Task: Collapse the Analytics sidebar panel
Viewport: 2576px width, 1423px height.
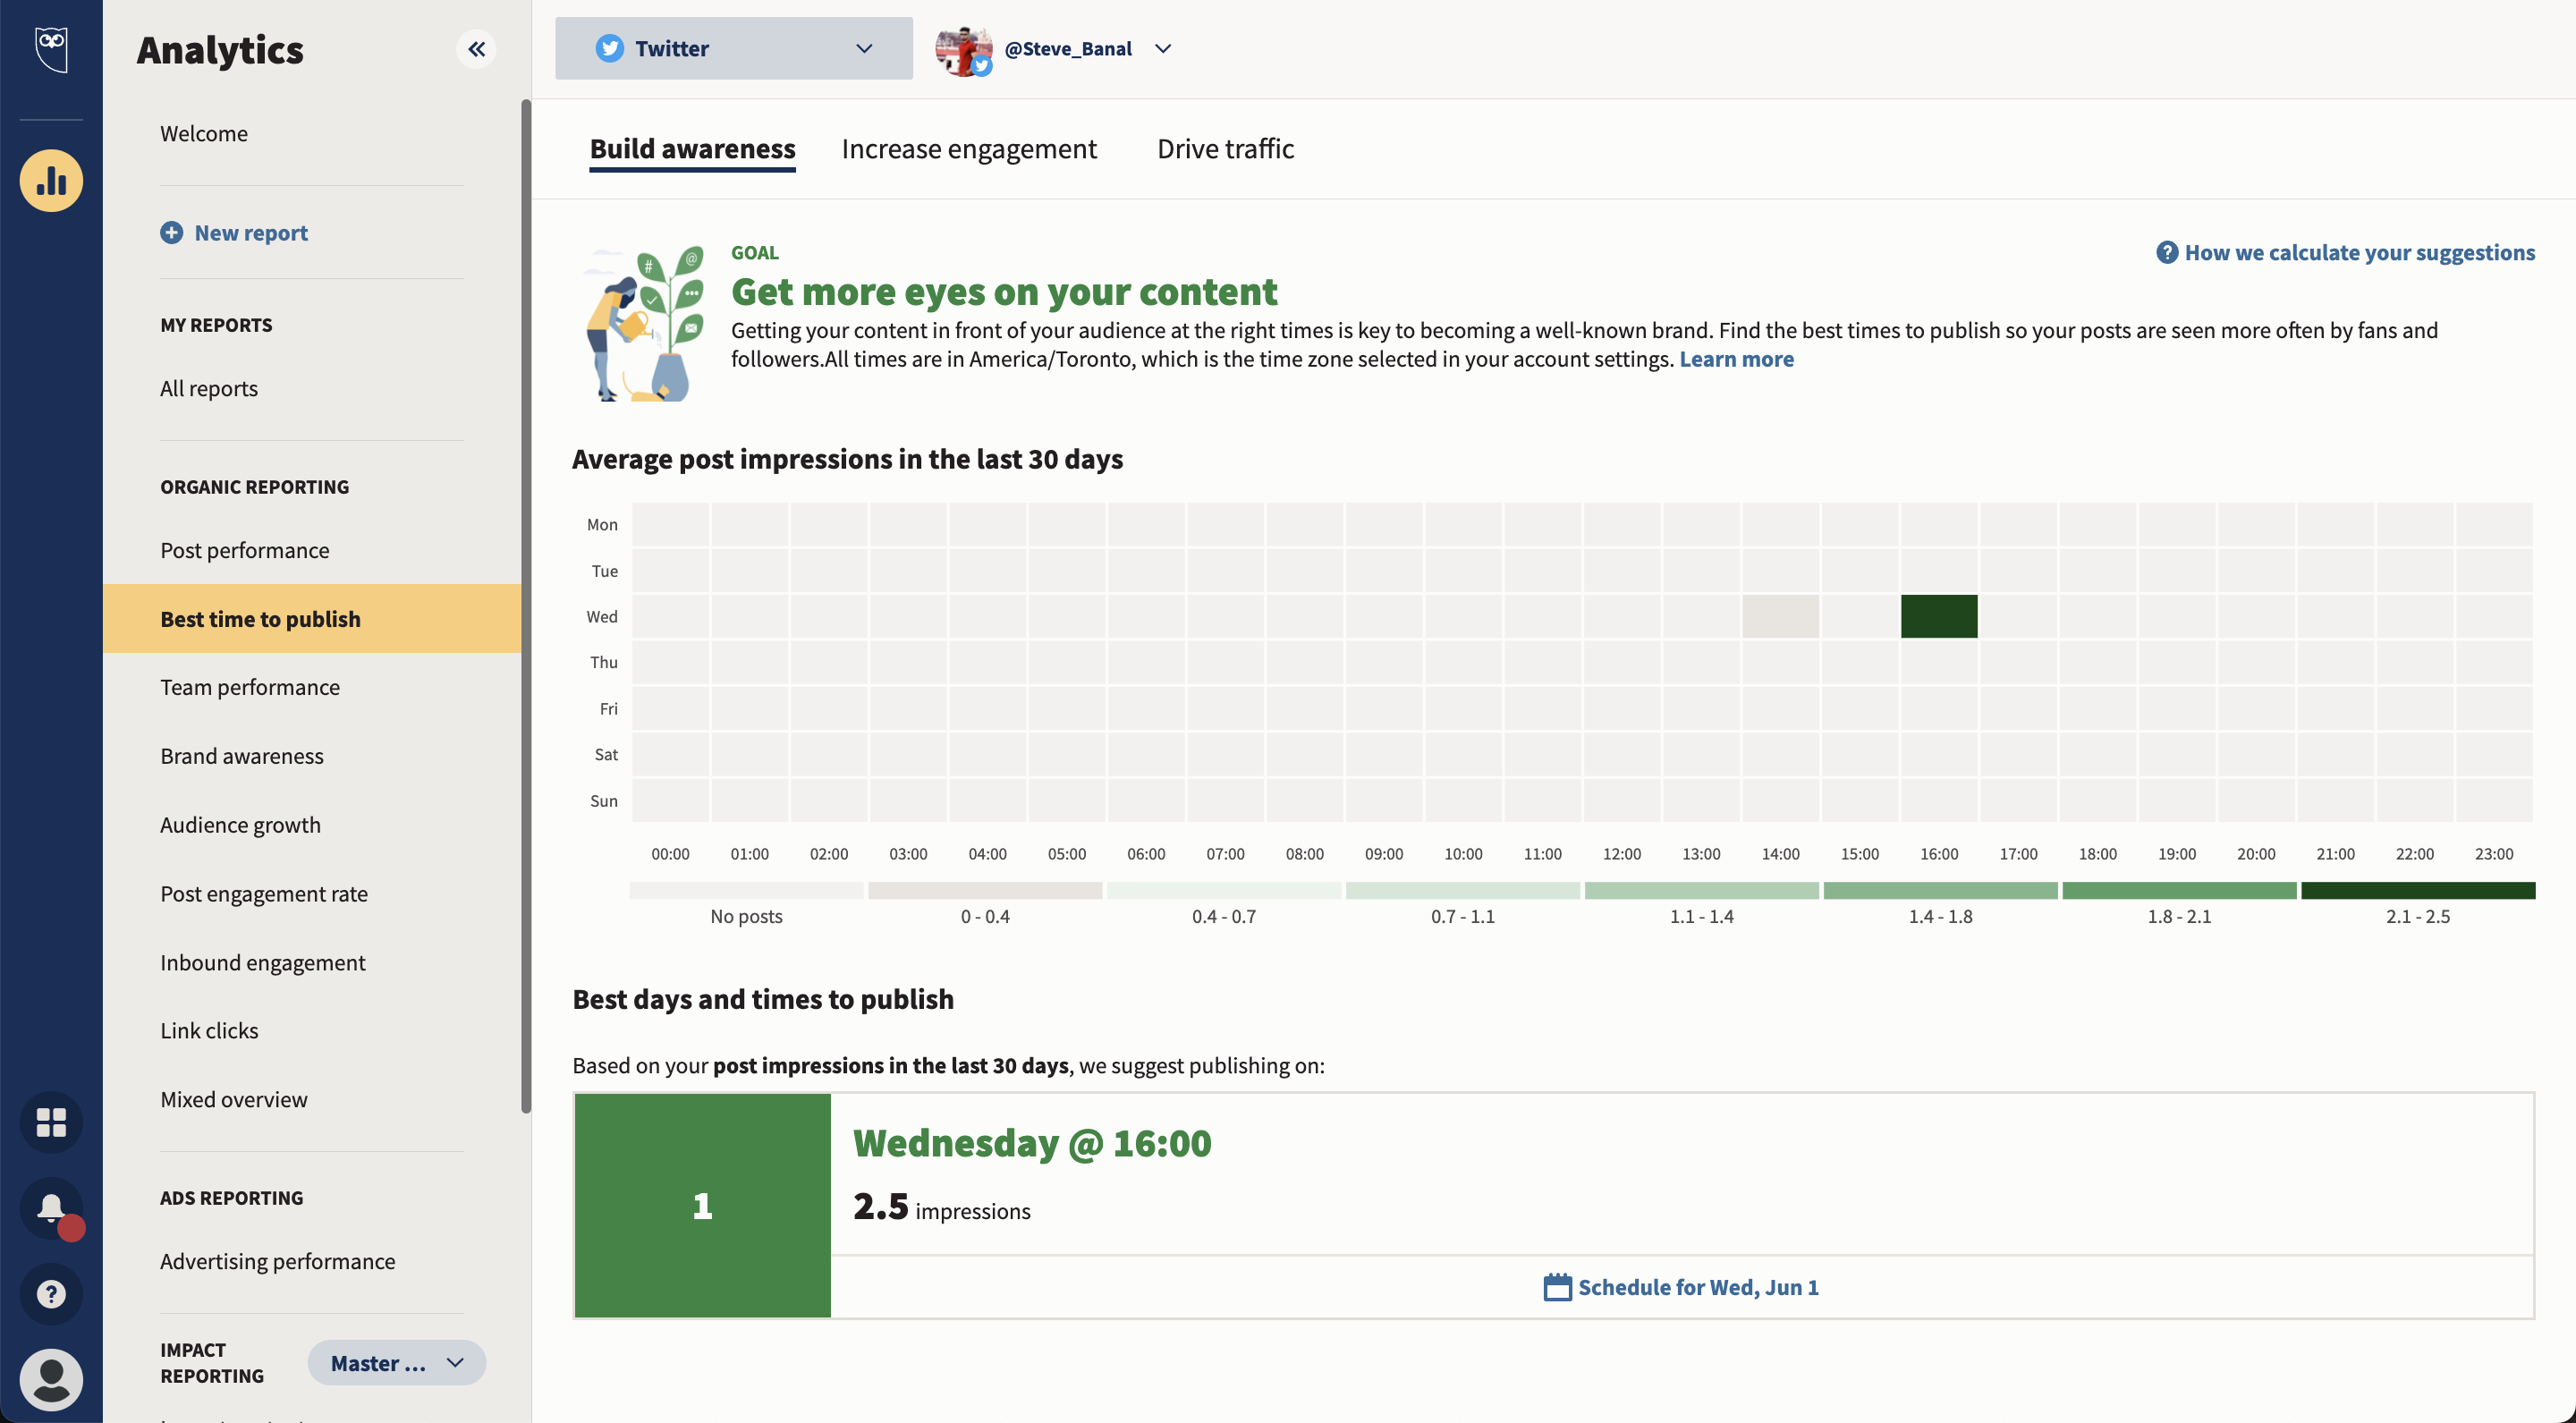Action: click(476, 49)
